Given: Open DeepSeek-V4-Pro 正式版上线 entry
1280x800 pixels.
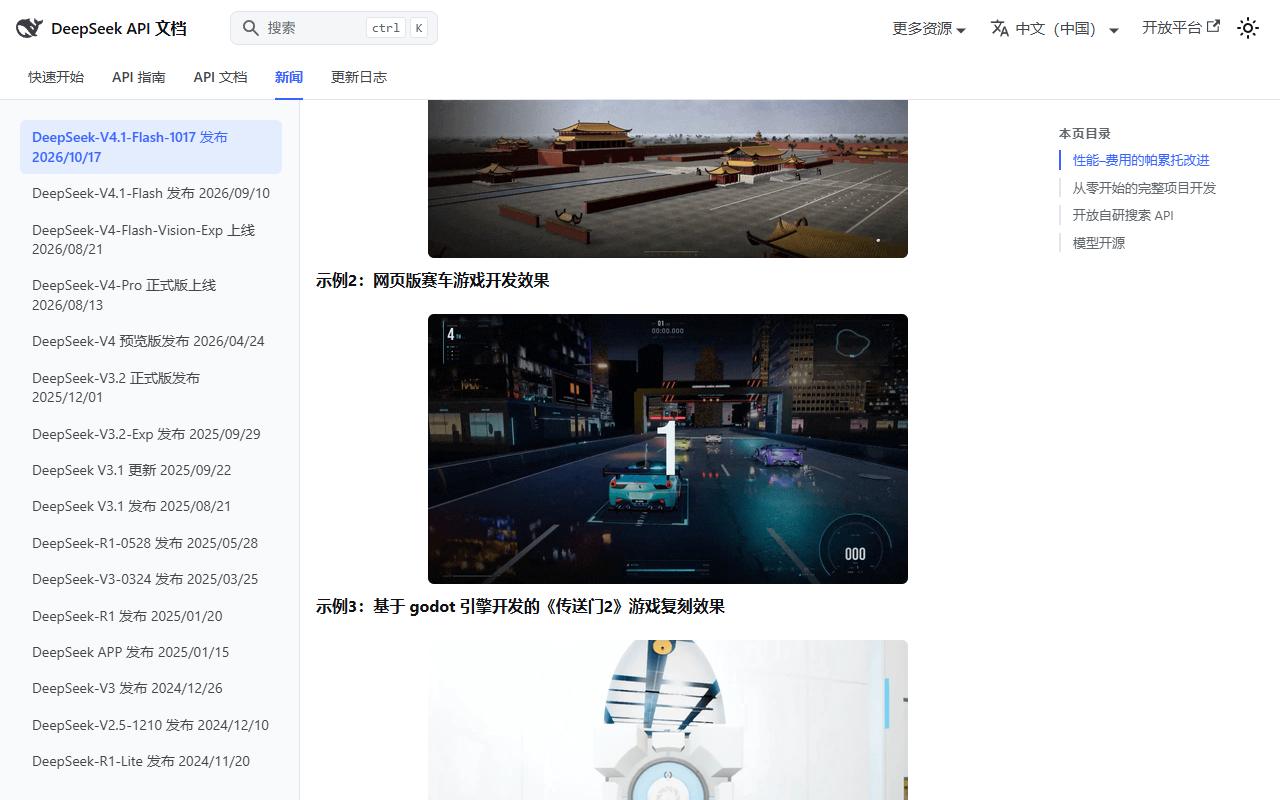Looking at the screenshot, I should coord(151,295).
